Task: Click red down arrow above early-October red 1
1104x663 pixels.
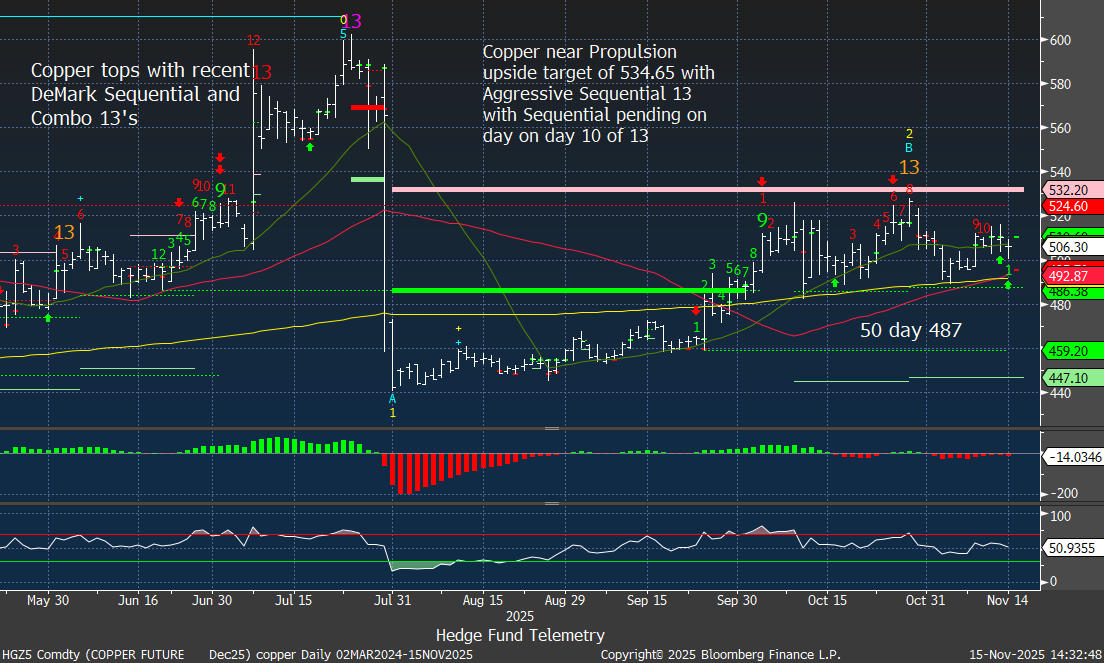Action: (762, 181)
